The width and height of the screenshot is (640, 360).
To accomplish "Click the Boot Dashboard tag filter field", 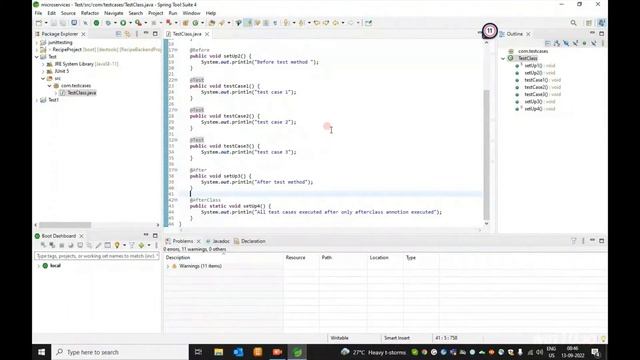I will [x=97, y=256].
